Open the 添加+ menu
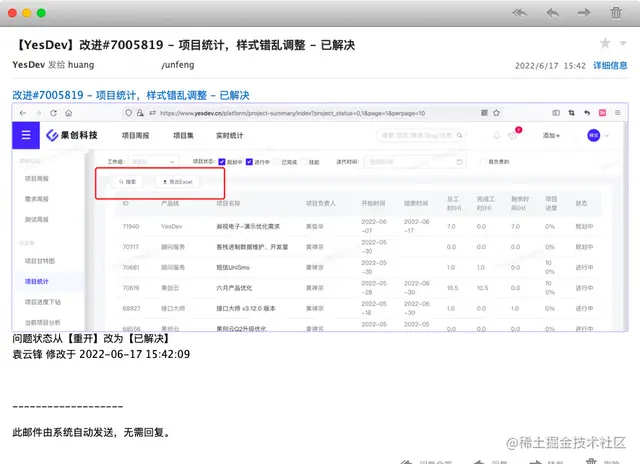 tap(551, 135)
